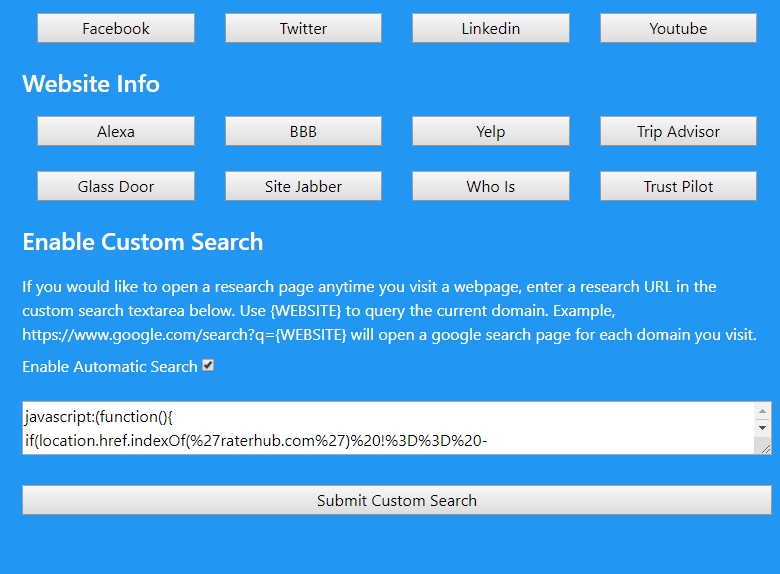
Task: Run the Who Is lookup
Action: coord(490,186)
